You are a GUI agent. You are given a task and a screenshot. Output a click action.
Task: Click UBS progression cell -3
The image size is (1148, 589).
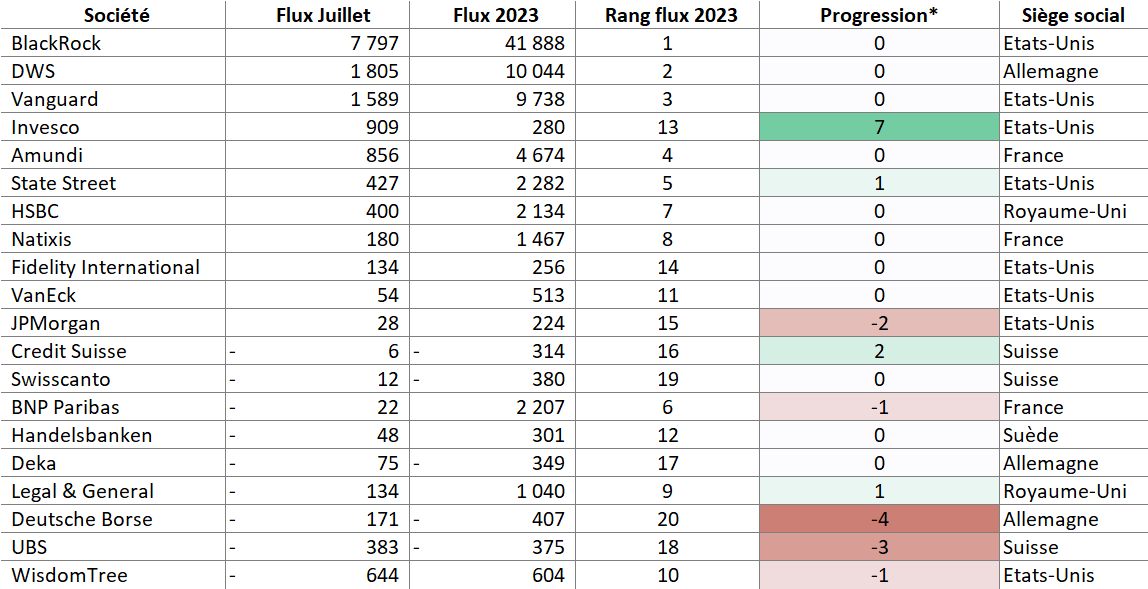coord(879,547)
